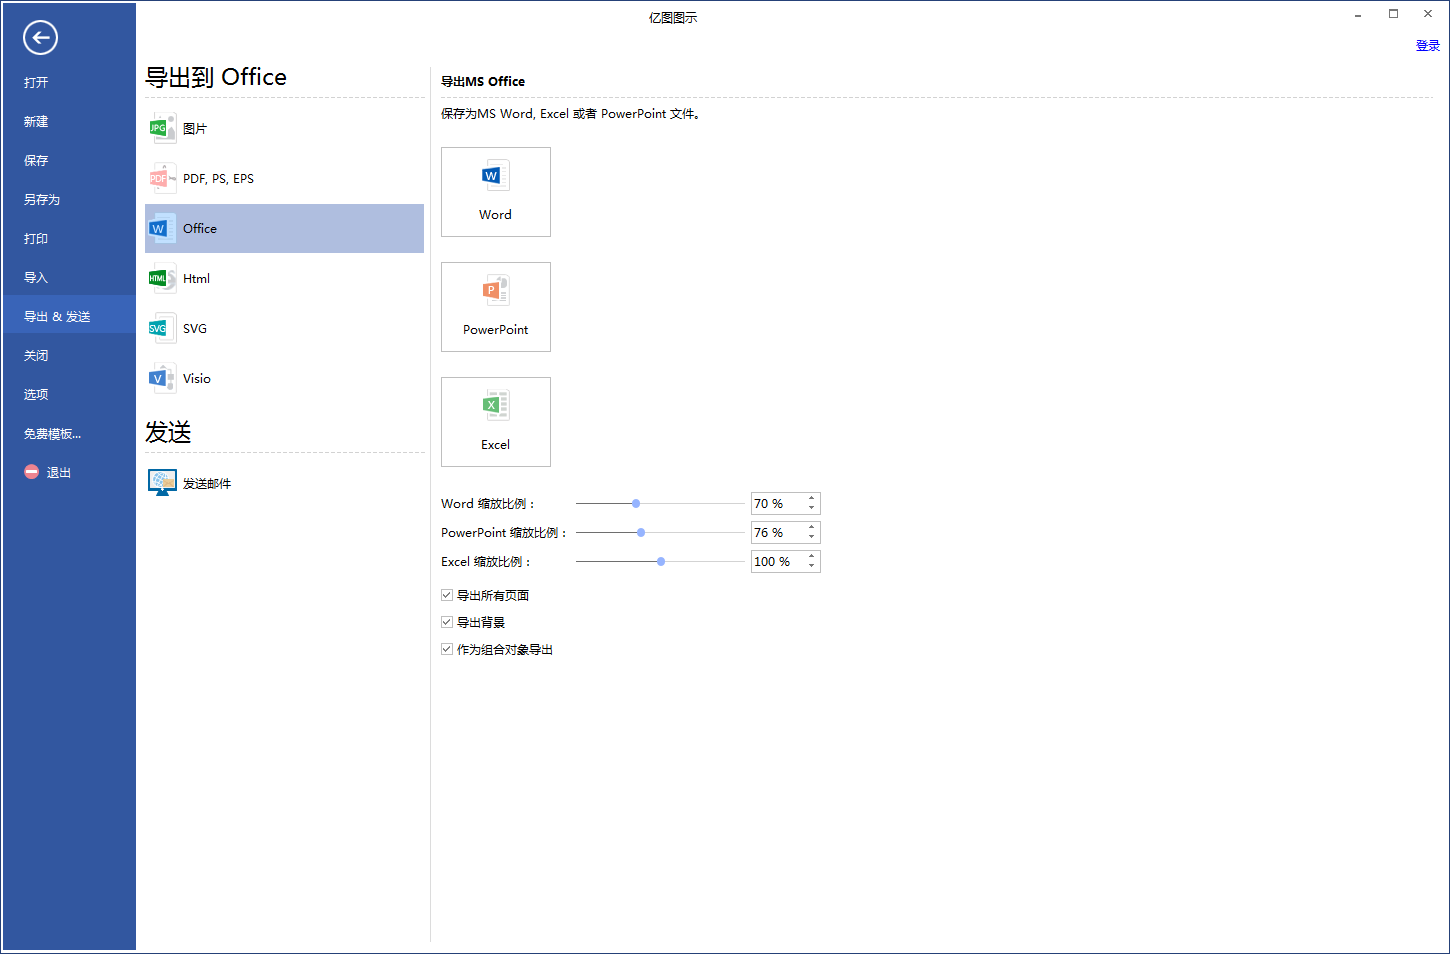Screen dimensions: 1450x954
Task: Select the Html export icon
Action: point(162,278)
